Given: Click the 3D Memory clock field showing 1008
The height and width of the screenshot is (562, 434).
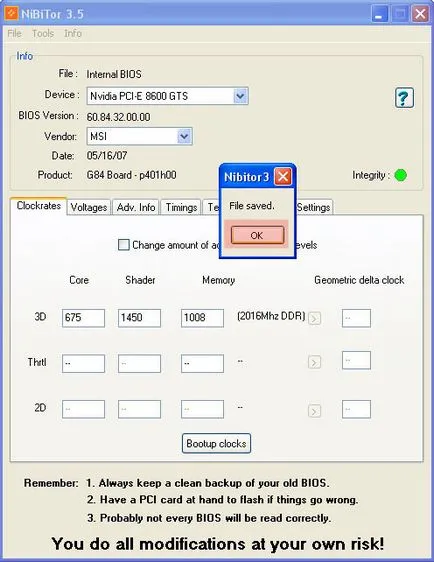Looking at the screenshot, I should pyautogui.click(x=202, y=318).
